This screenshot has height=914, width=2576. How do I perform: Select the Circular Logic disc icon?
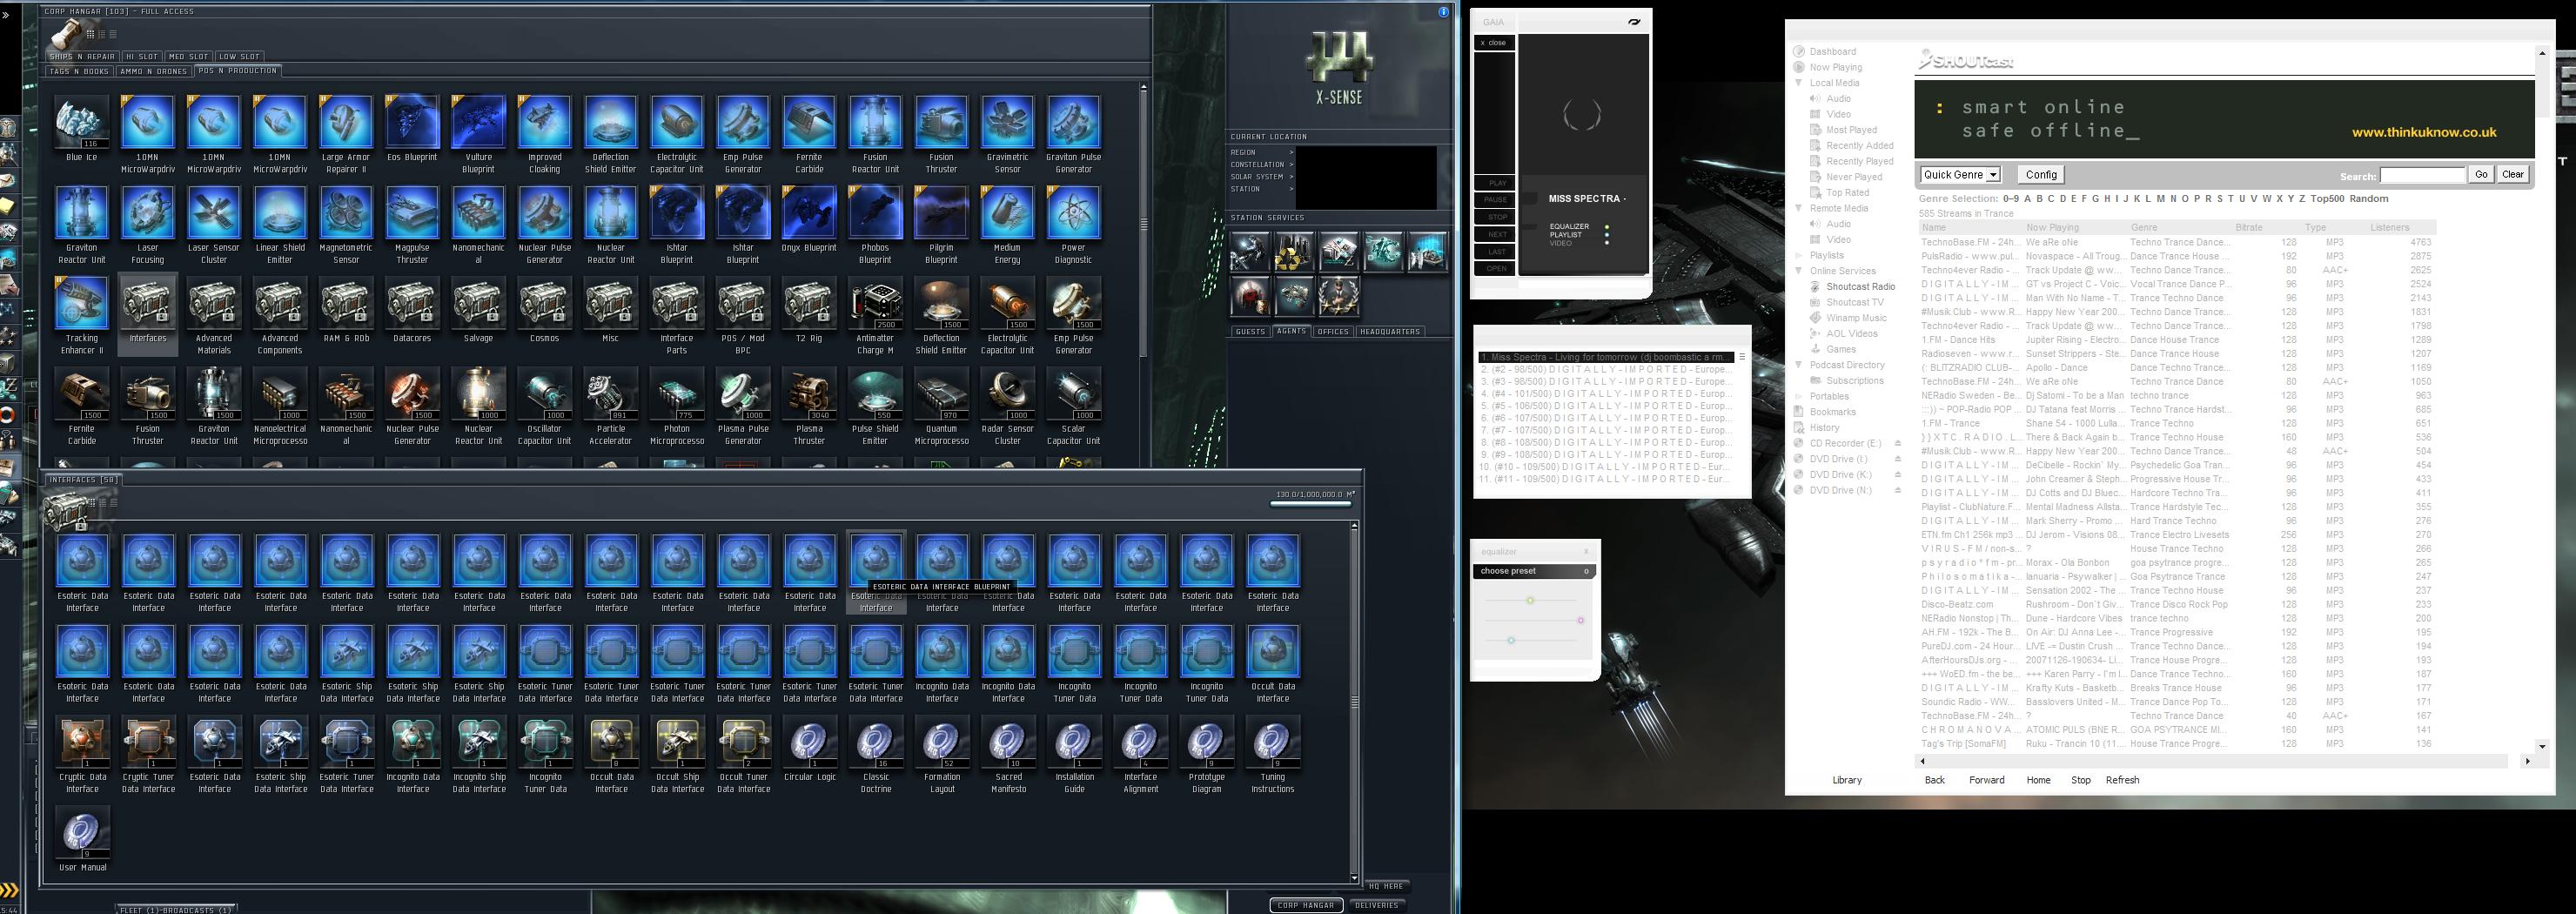coord(810,742)
